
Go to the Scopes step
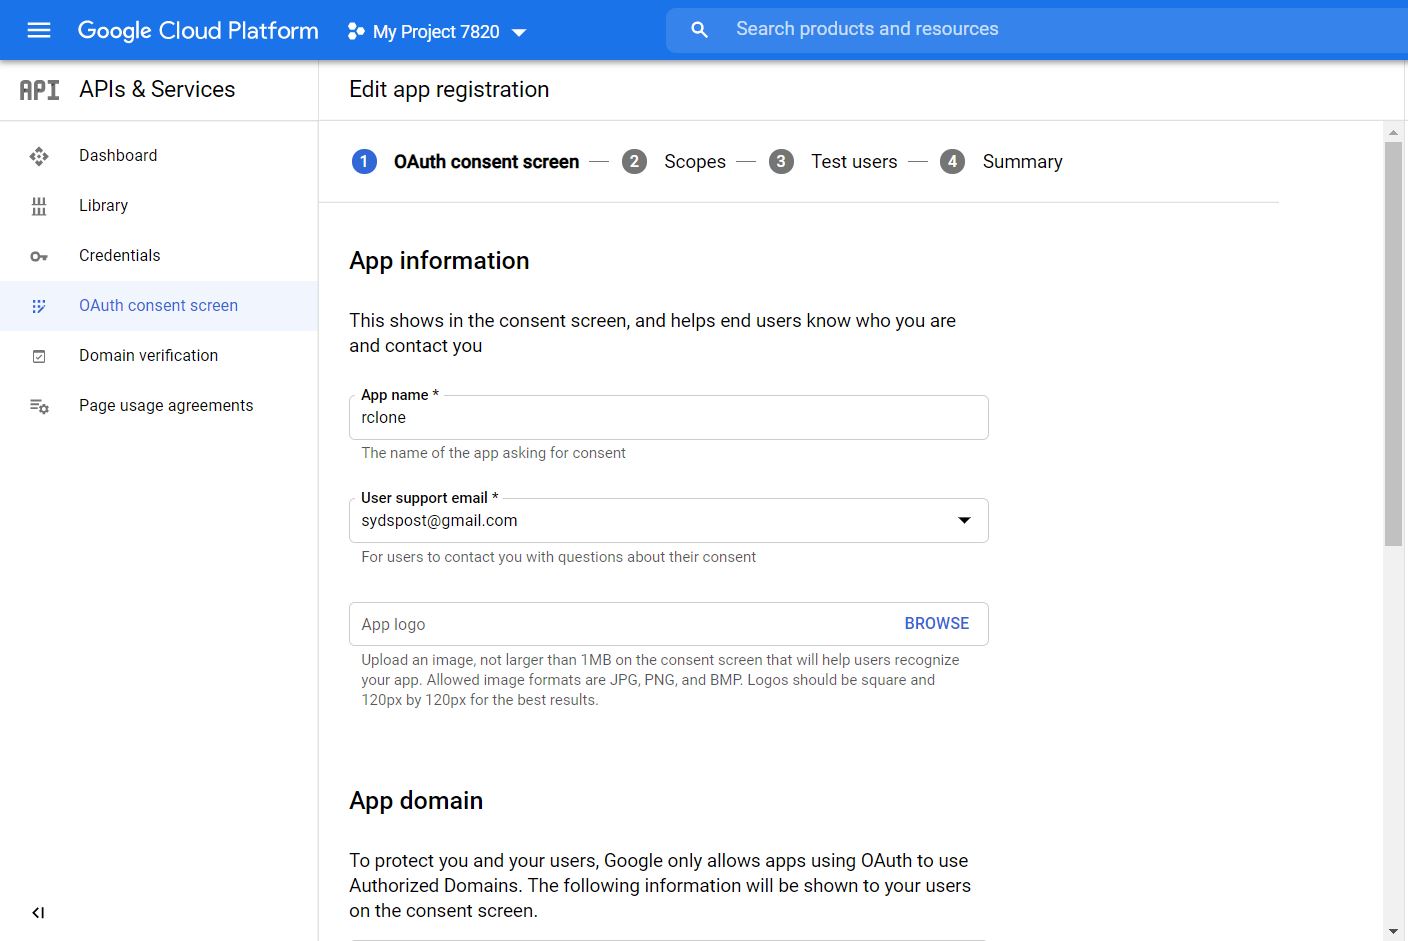pyautogui.click(x=694, y=162)
